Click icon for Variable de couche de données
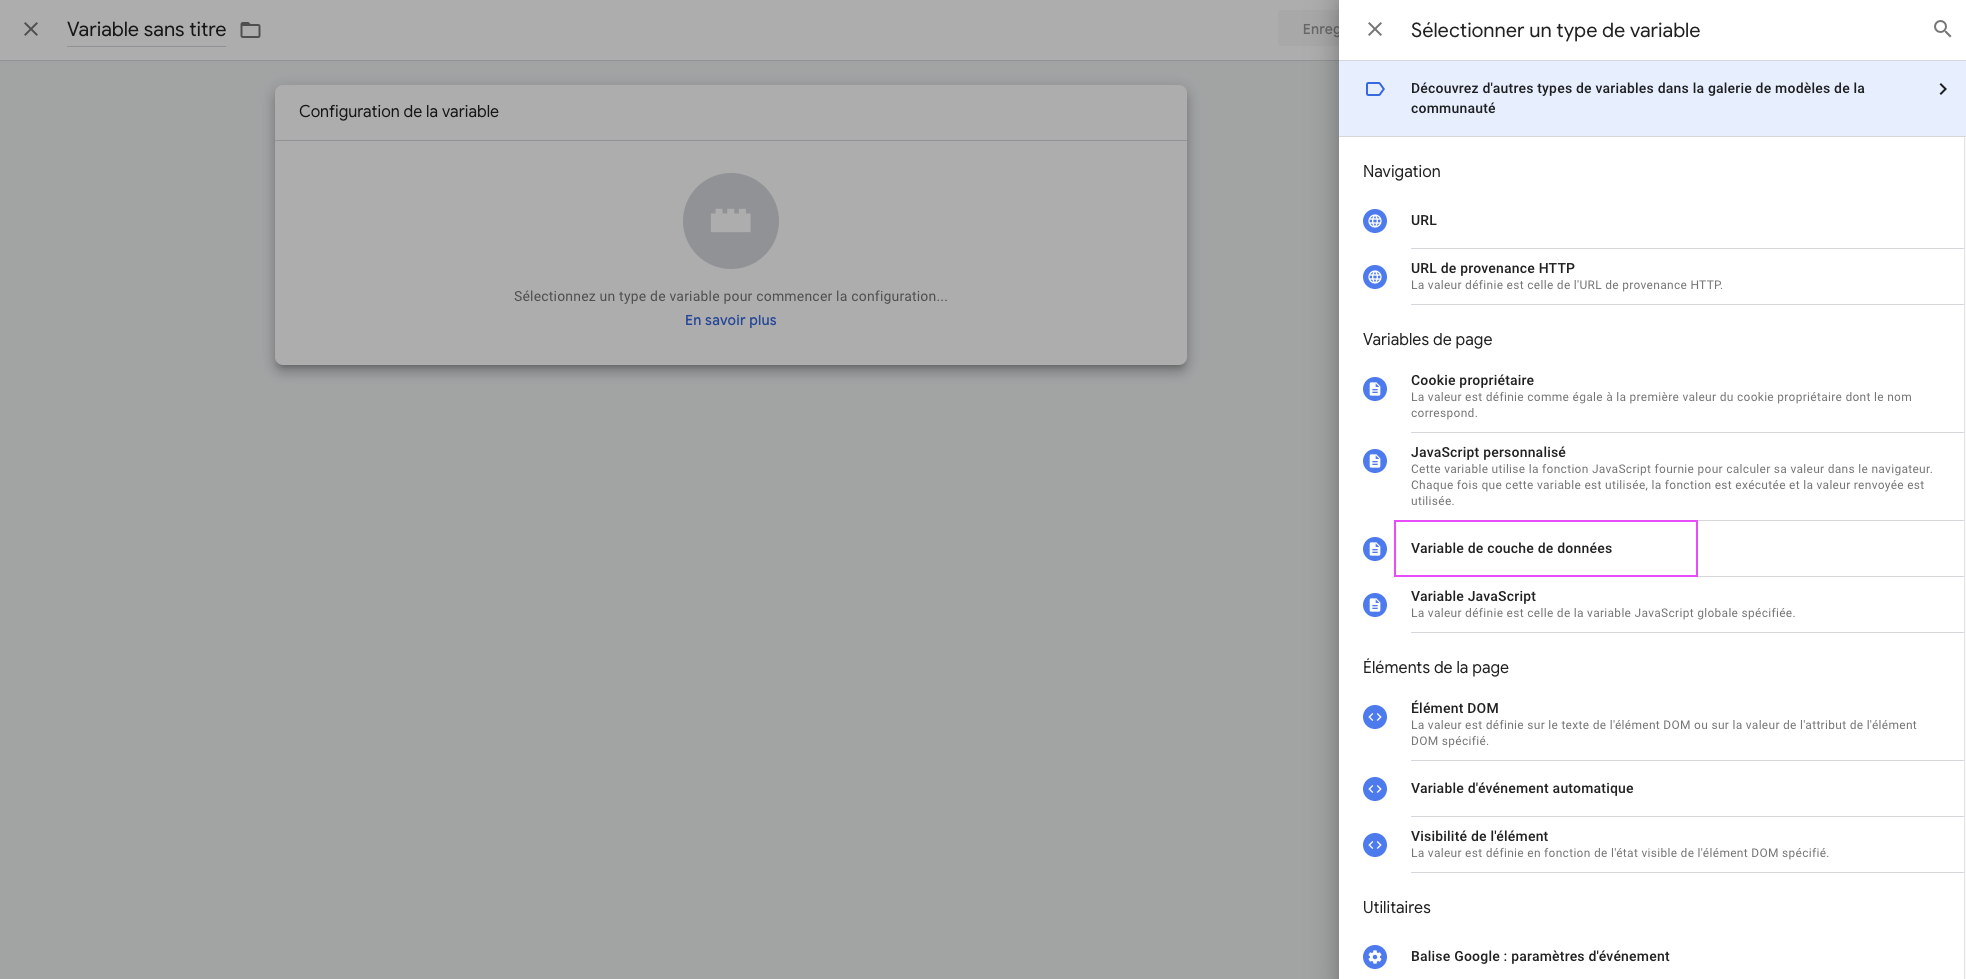The width and height of the screenshot is (1966, 979). click(x=1375, y=549)
